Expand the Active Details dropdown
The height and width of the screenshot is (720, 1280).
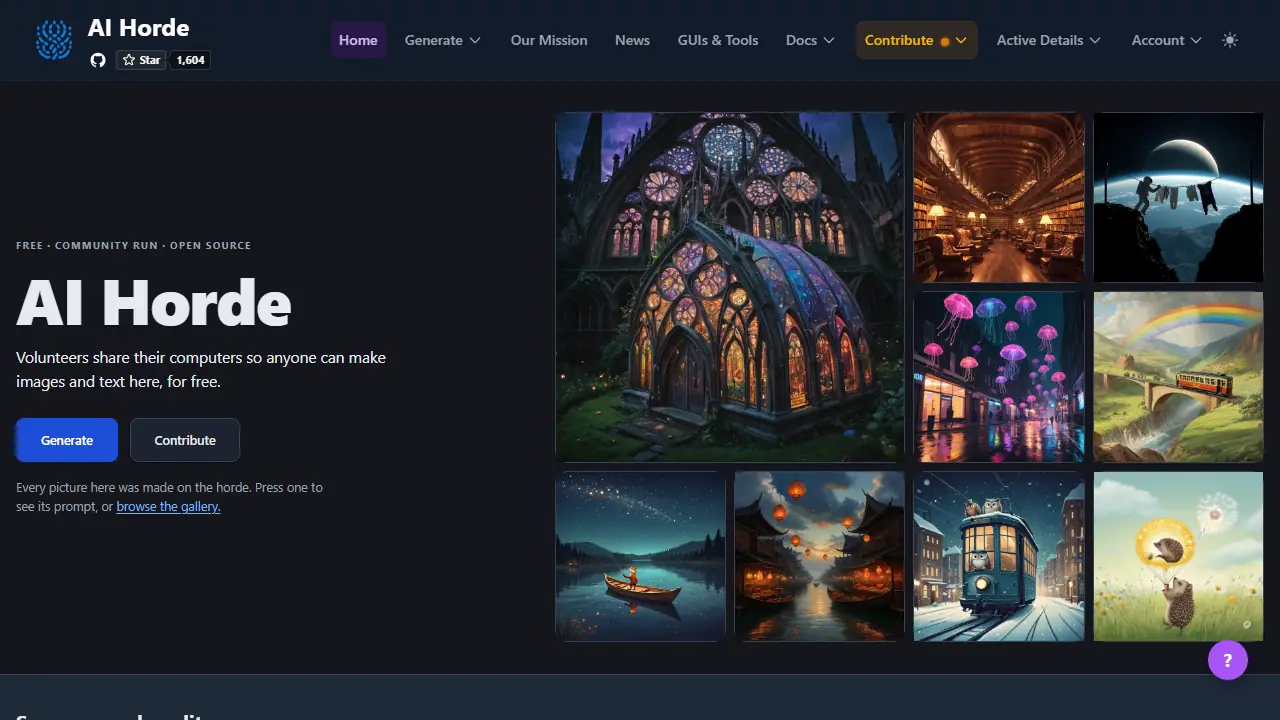pyautogui.click(x=1049, y=40)
